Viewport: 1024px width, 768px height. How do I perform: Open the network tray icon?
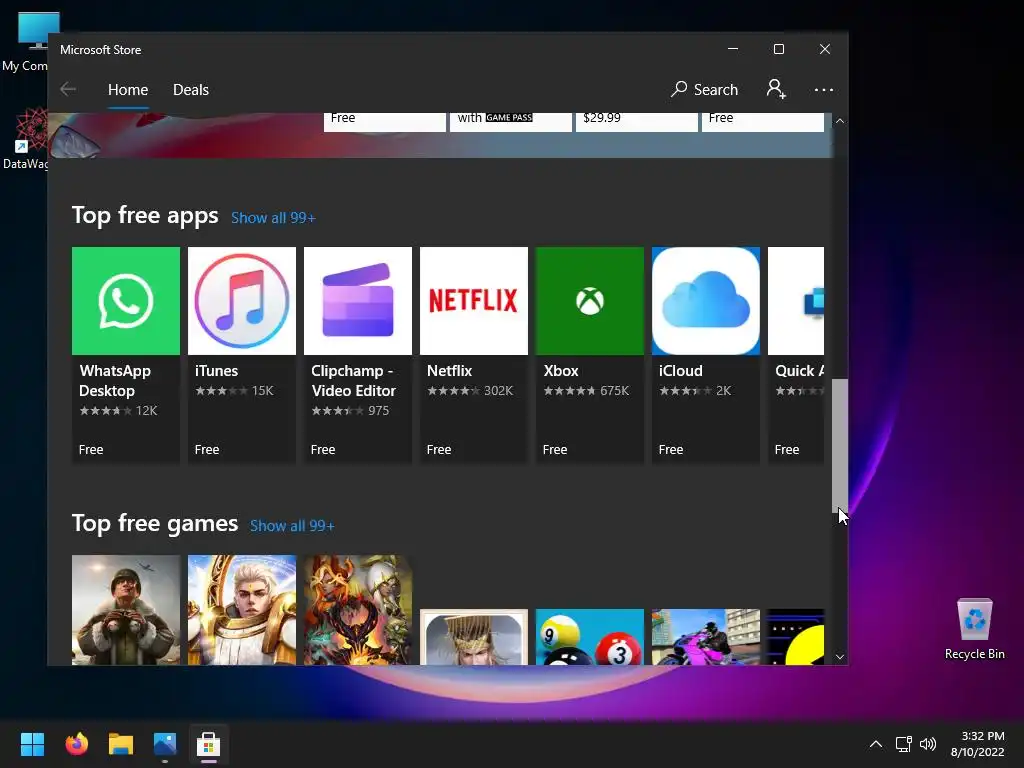coord(903,744)
